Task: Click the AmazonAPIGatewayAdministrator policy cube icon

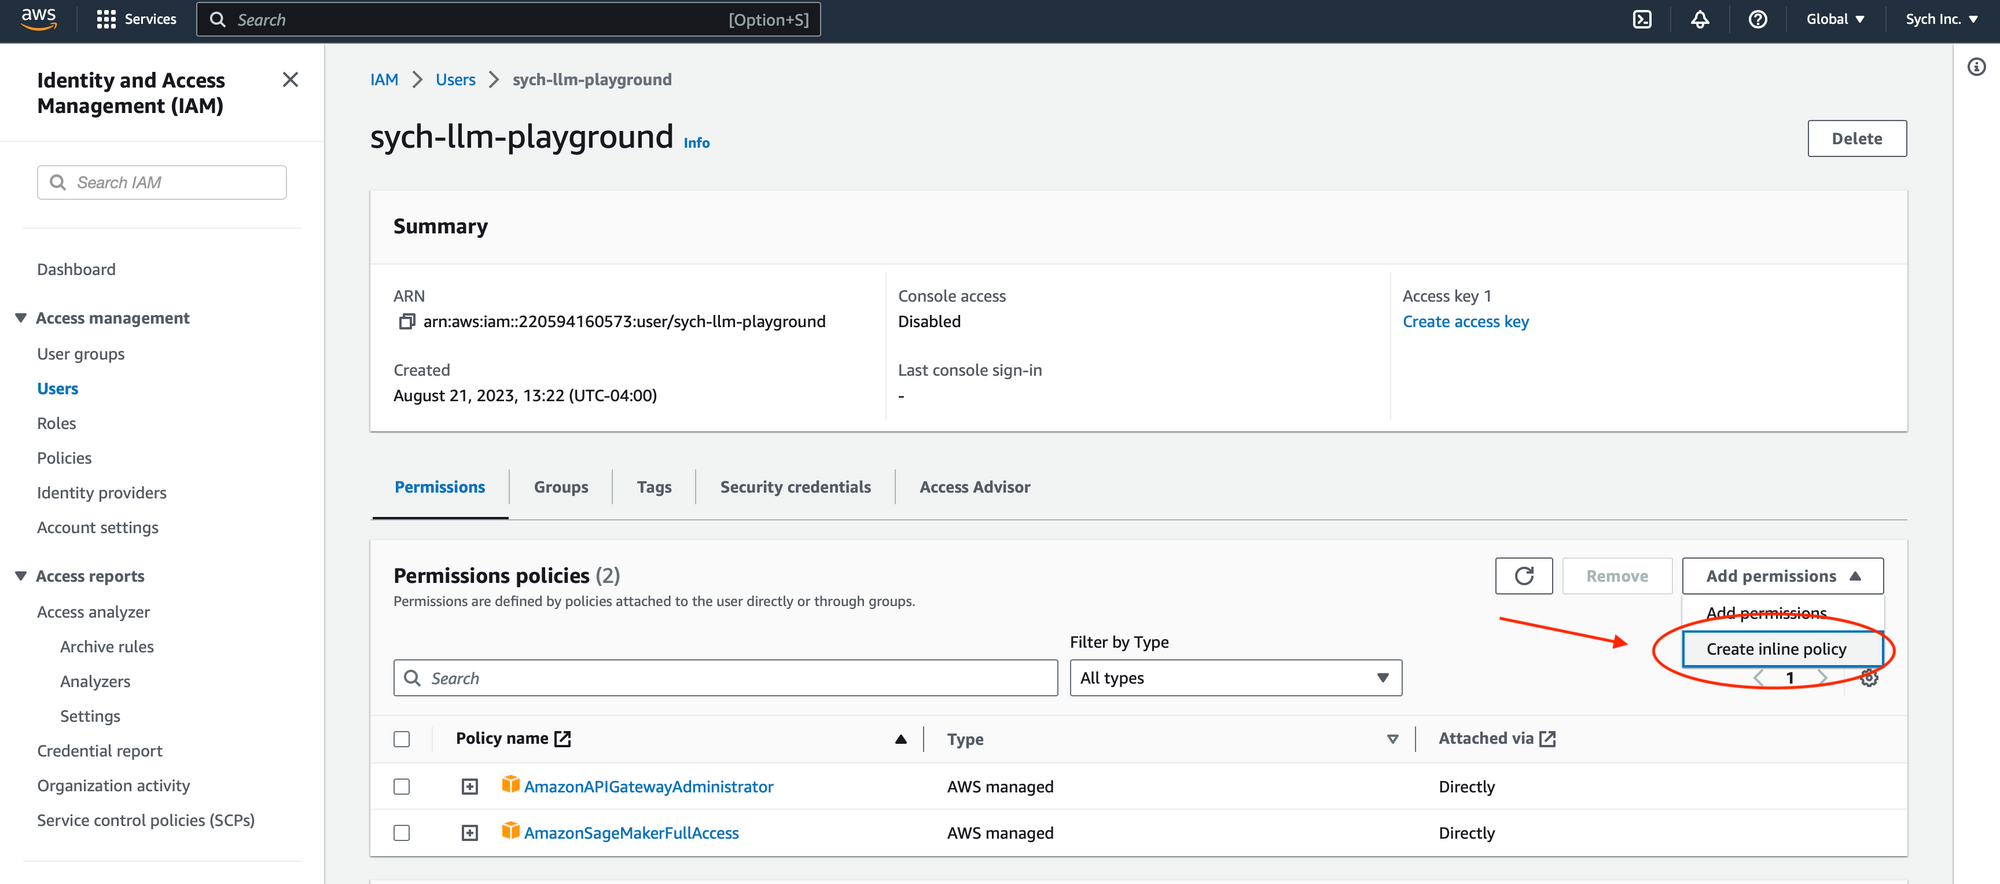Action: pos(511,785)
